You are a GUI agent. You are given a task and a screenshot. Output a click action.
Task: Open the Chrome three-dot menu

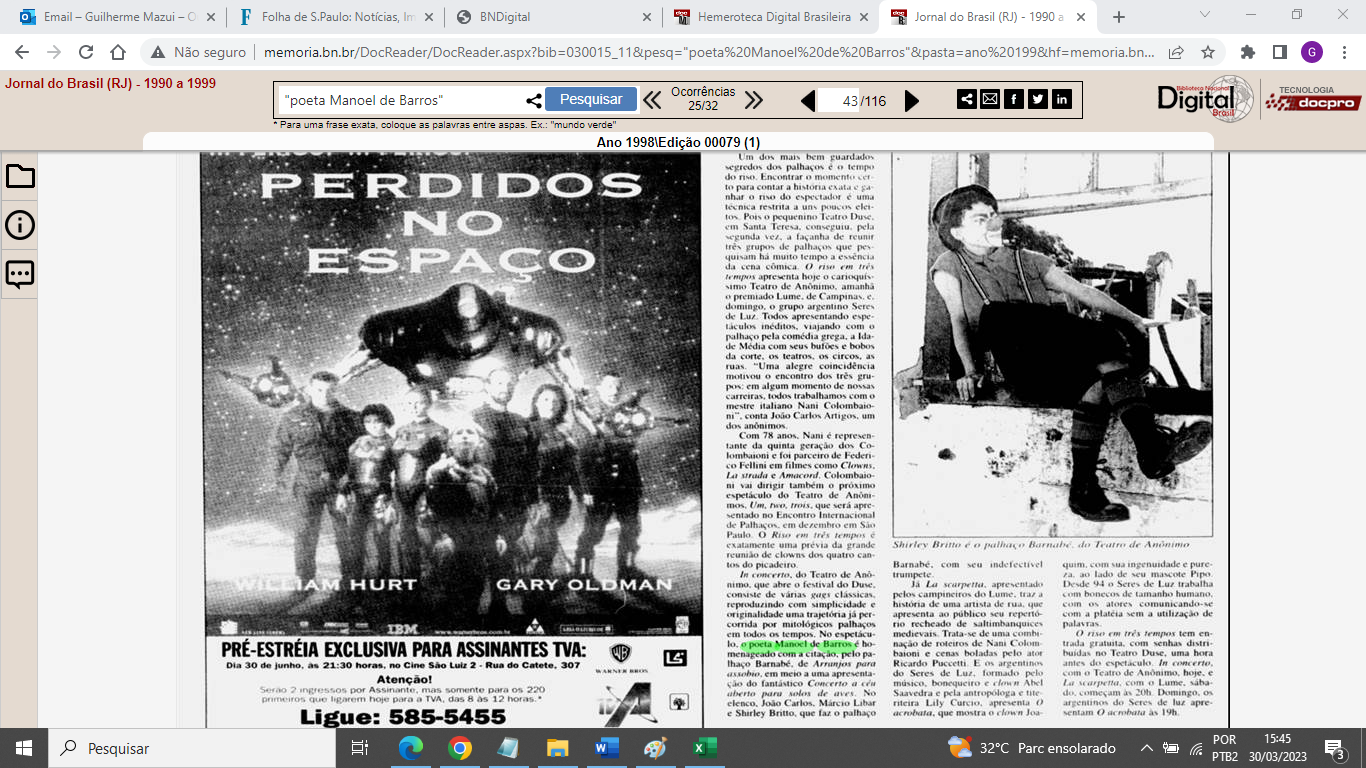tap(1343, 52)
